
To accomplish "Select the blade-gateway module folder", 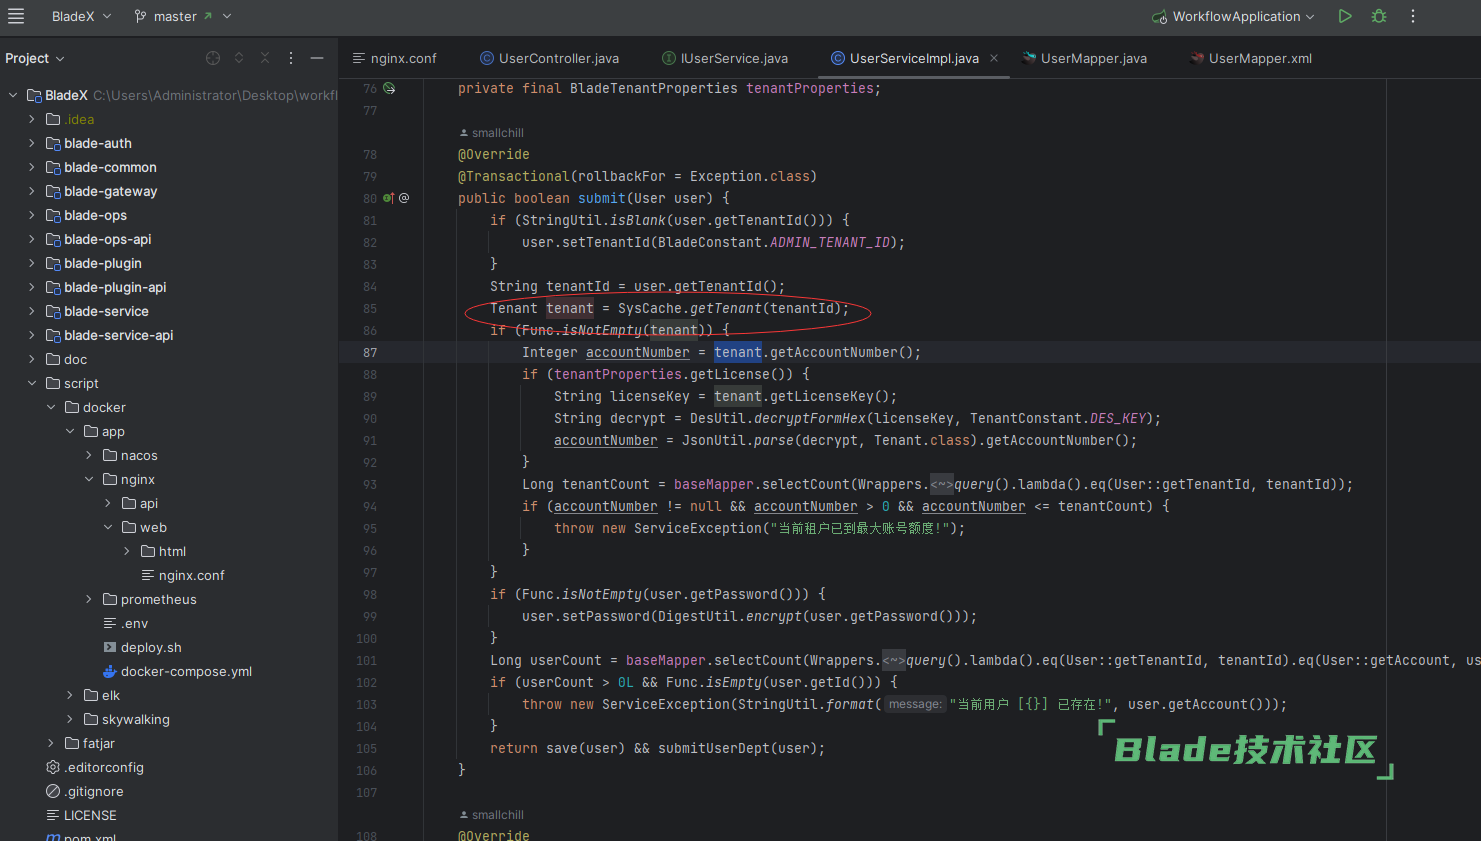I will coord(110,191).
